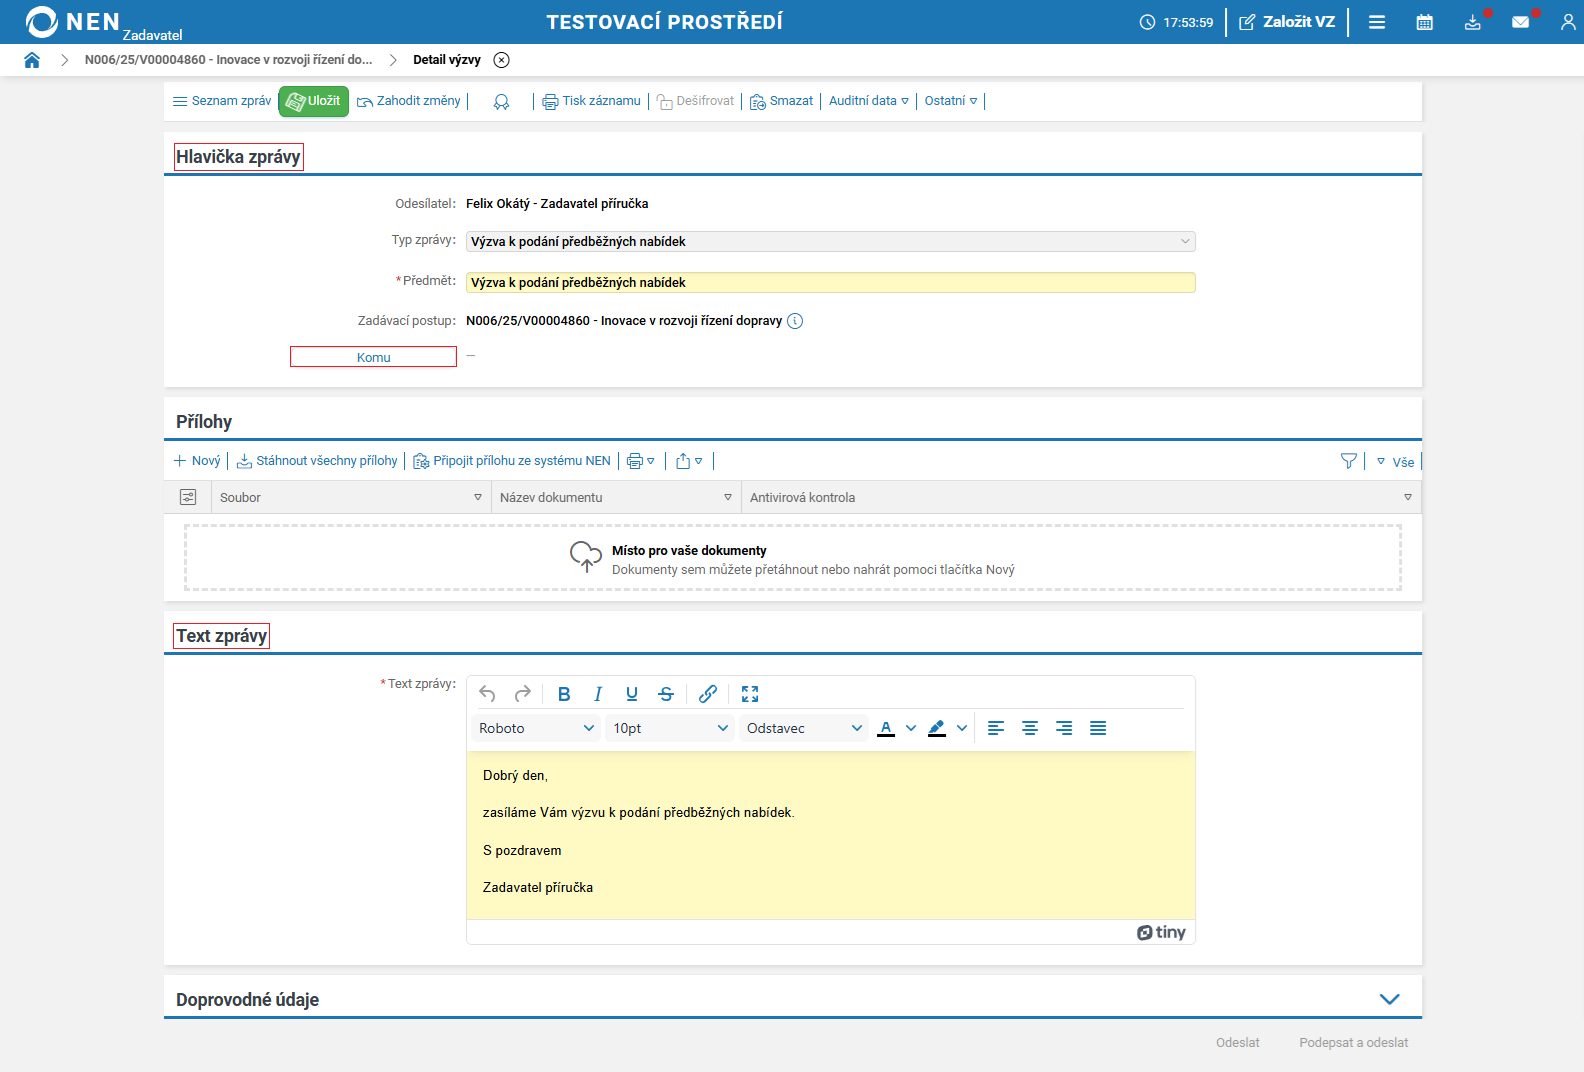The image size is (1584, 1072).
Task: Open the 10pt font size dropdown
Action: 670,728
